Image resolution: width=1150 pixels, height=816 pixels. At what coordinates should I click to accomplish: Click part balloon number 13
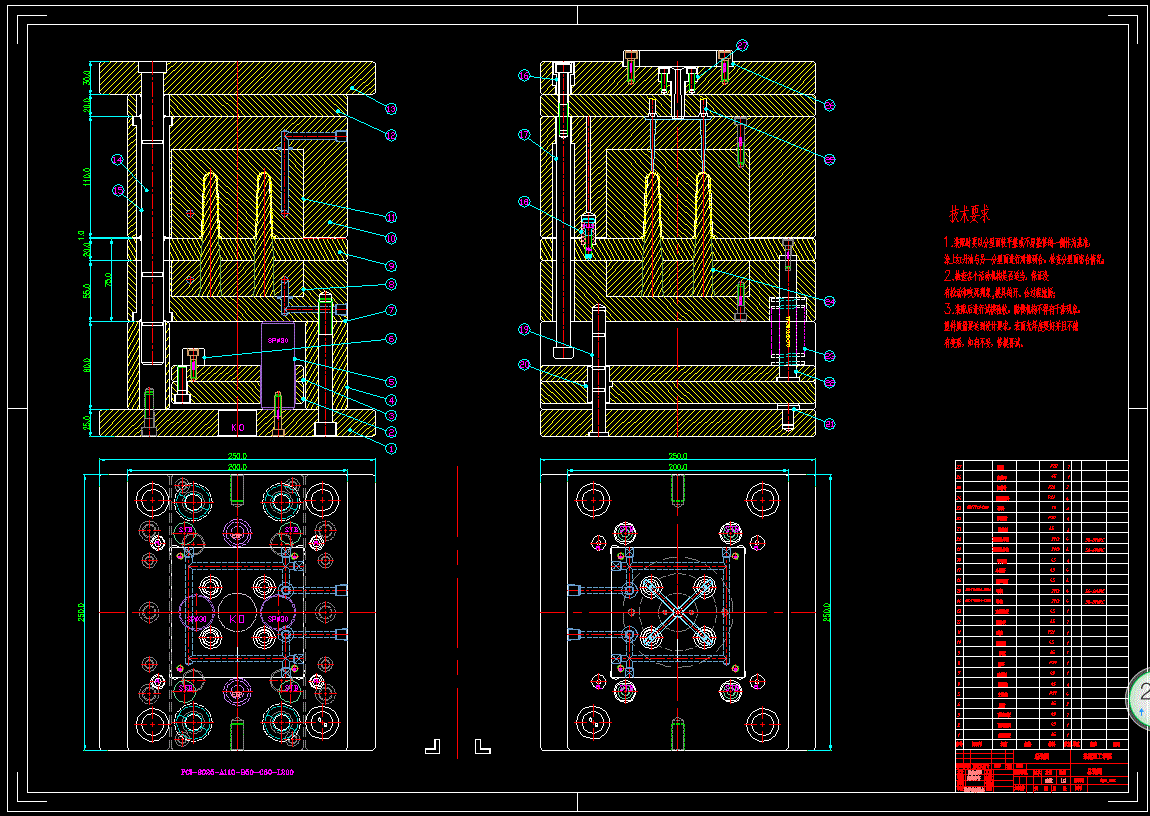click(x=391, y=109)
